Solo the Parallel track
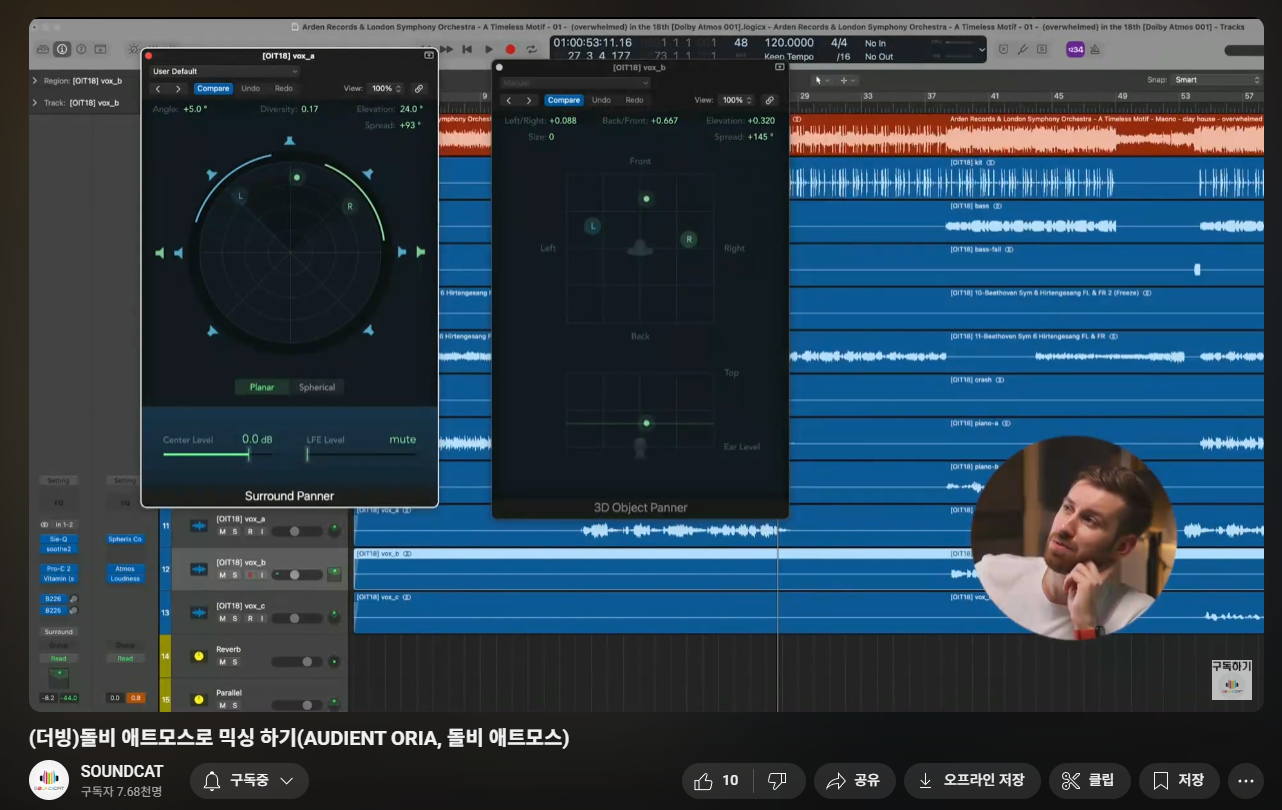This screenshot has height=810, width=1282. click(x=235, y=705)
